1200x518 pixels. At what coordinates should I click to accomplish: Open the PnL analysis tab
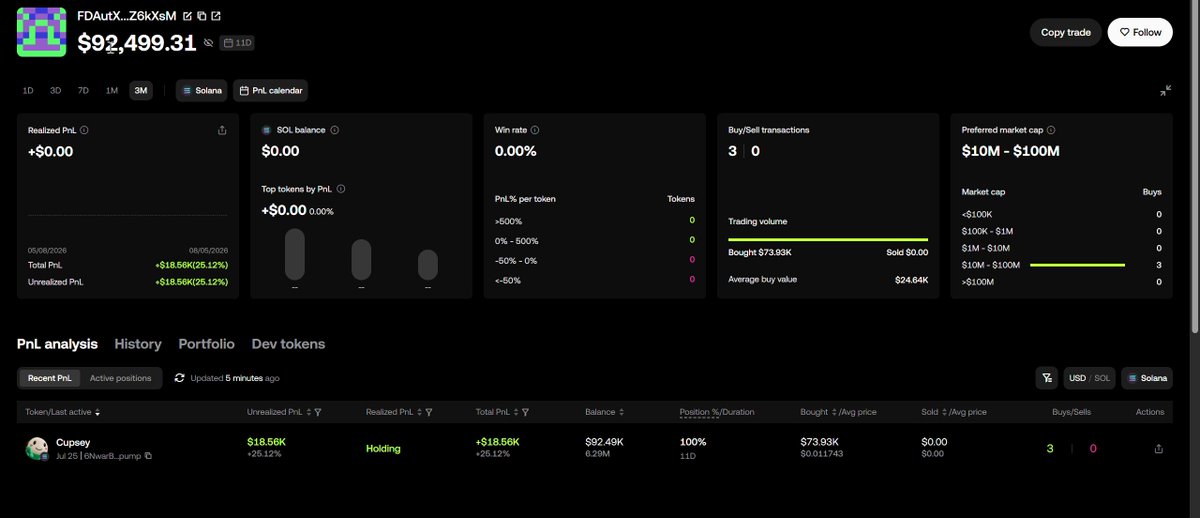[x=57, y=344]
